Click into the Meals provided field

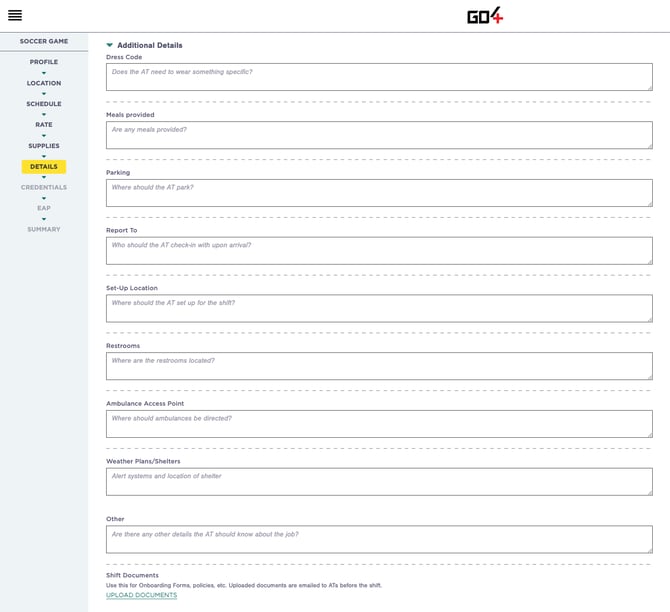pos(379,135)
